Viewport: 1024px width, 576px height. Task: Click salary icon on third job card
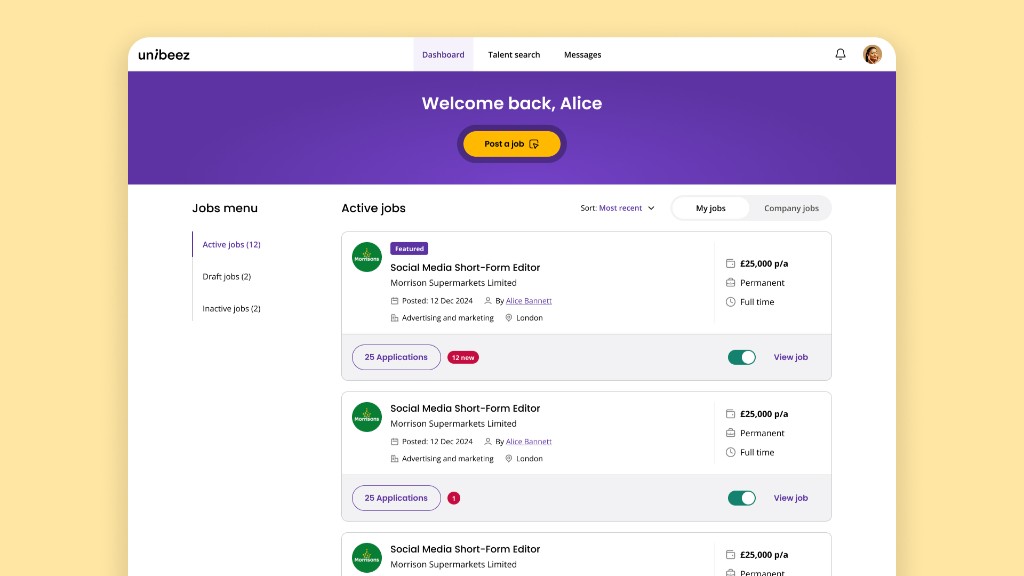(x=730, y=554)
